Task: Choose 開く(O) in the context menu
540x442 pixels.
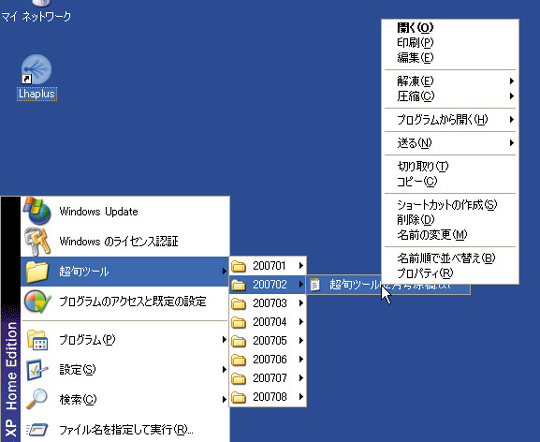Action: (x=450, y=28)
